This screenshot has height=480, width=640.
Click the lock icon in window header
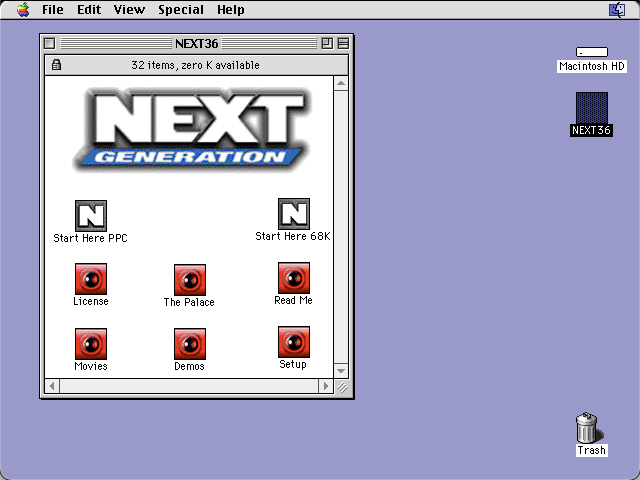56,64
